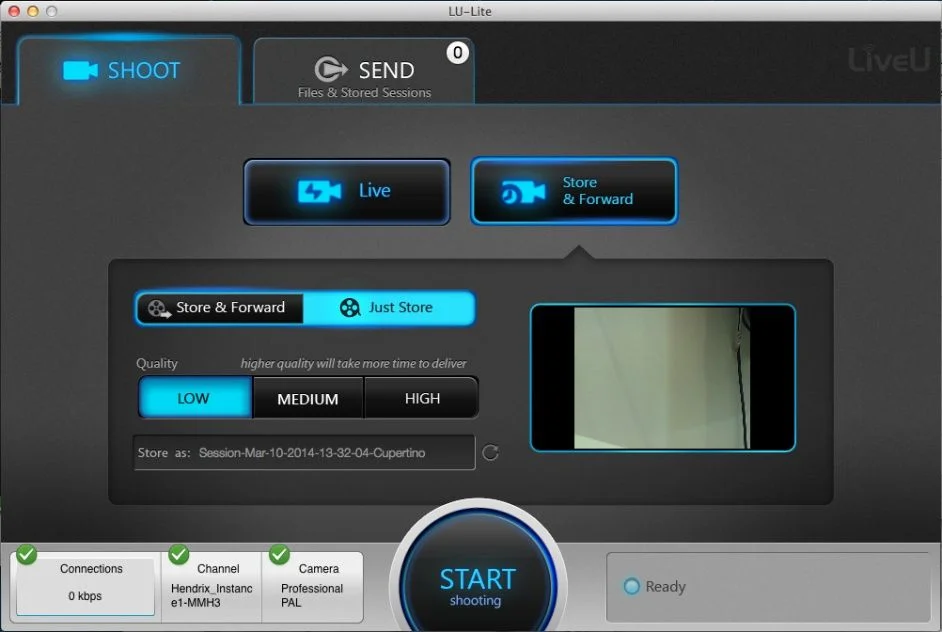
Task: Click the reel arrow icon beside Store & Forward
Action: click(159, 309)
